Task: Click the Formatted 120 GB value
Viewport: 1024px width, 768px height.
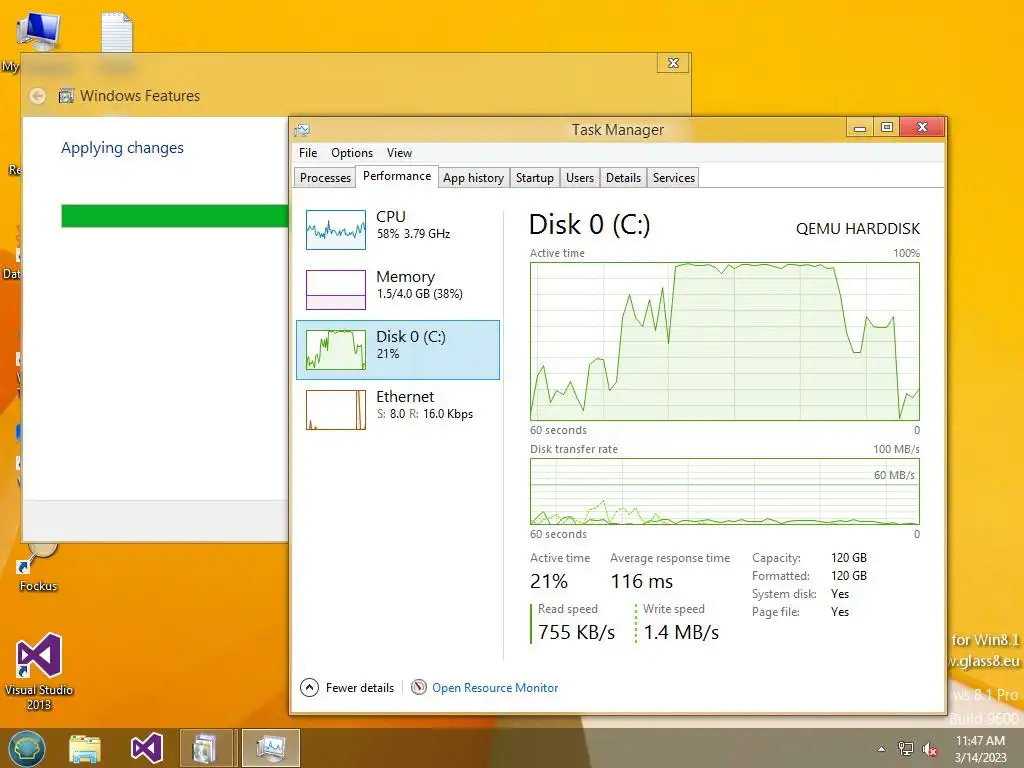Action: pos(848,576)
